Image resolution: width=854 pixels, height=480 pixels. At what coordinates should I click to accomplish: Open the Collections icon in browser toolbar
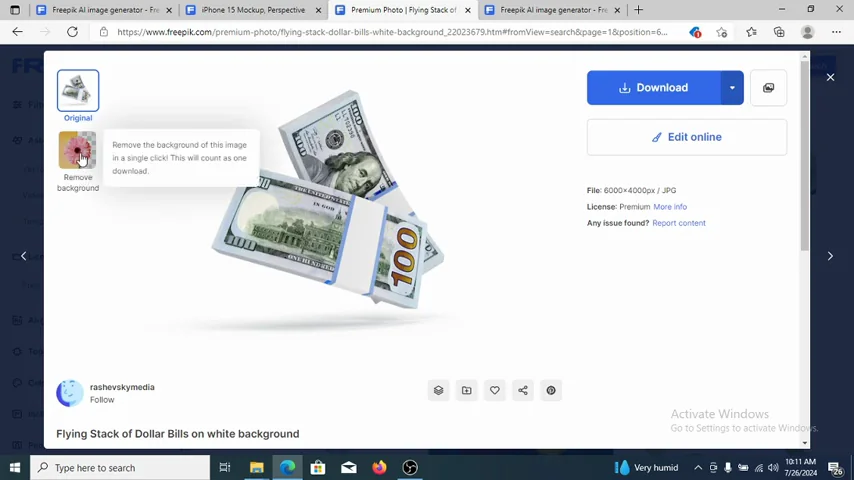coord(779,32)
